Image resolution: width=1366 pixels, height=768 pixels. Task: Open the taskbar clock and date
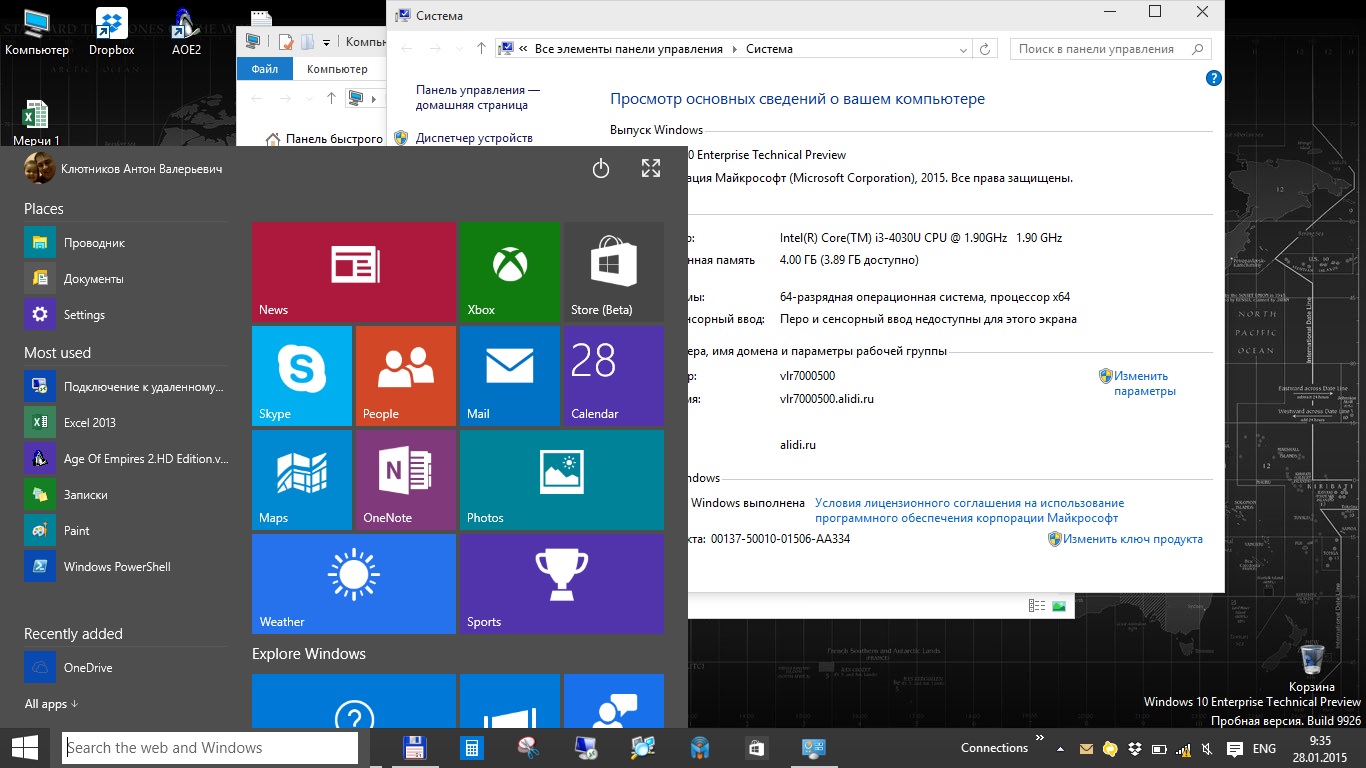tap(1319, 748)
